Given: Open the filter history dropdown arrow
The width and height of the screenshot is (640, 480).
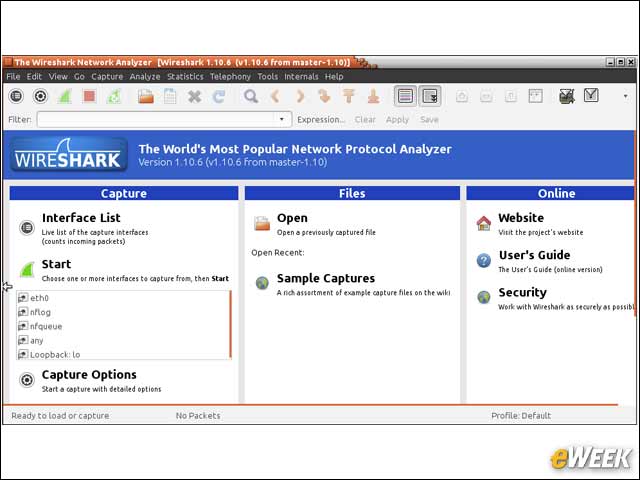Looking at the screenshot, I should click(282, 119).
